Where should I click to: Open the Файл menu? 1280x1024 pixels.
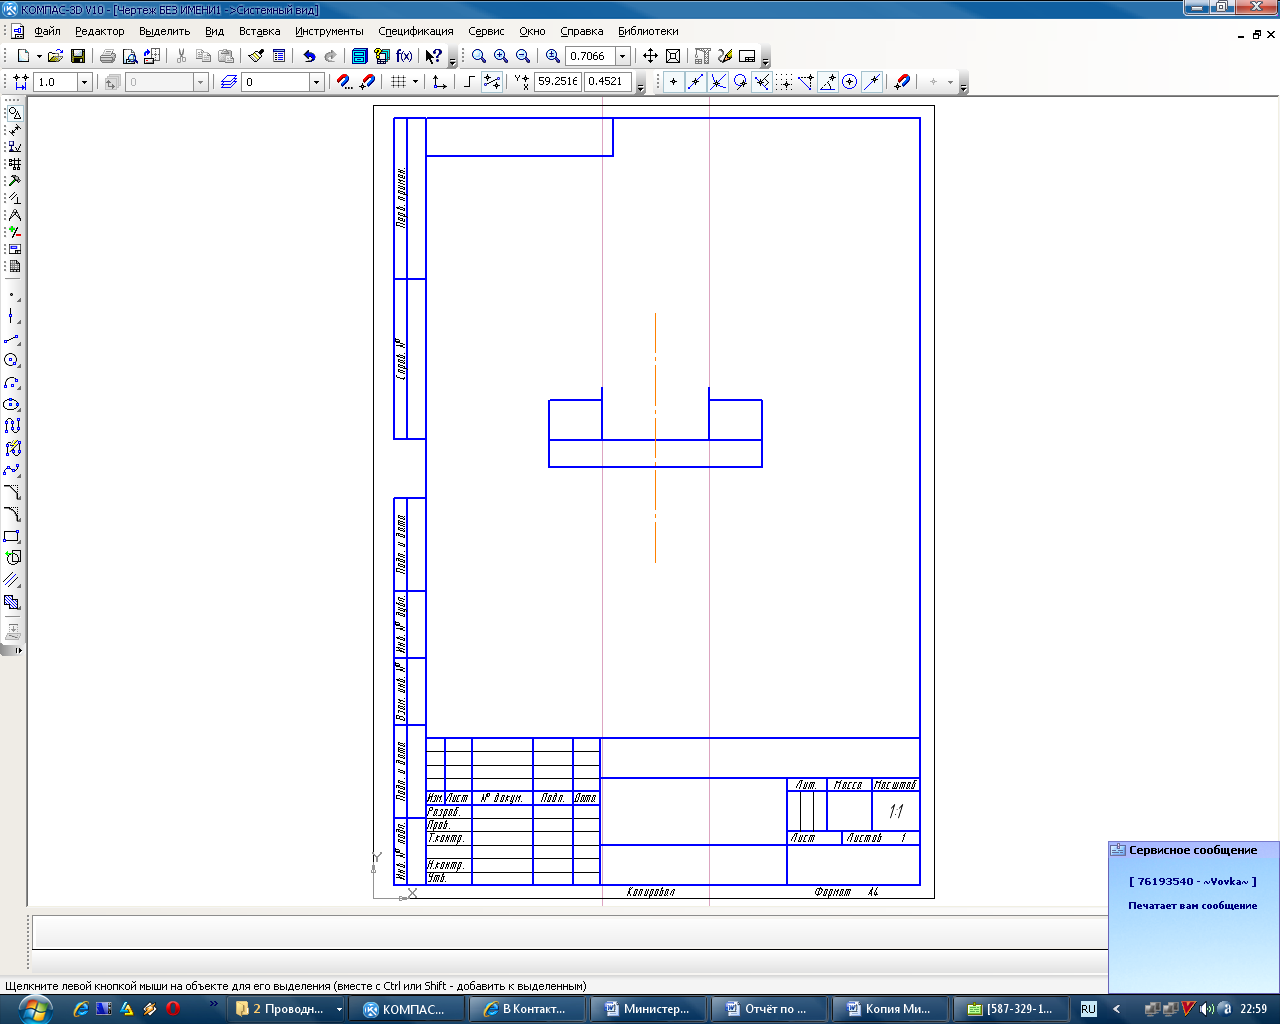pos(47,31)
